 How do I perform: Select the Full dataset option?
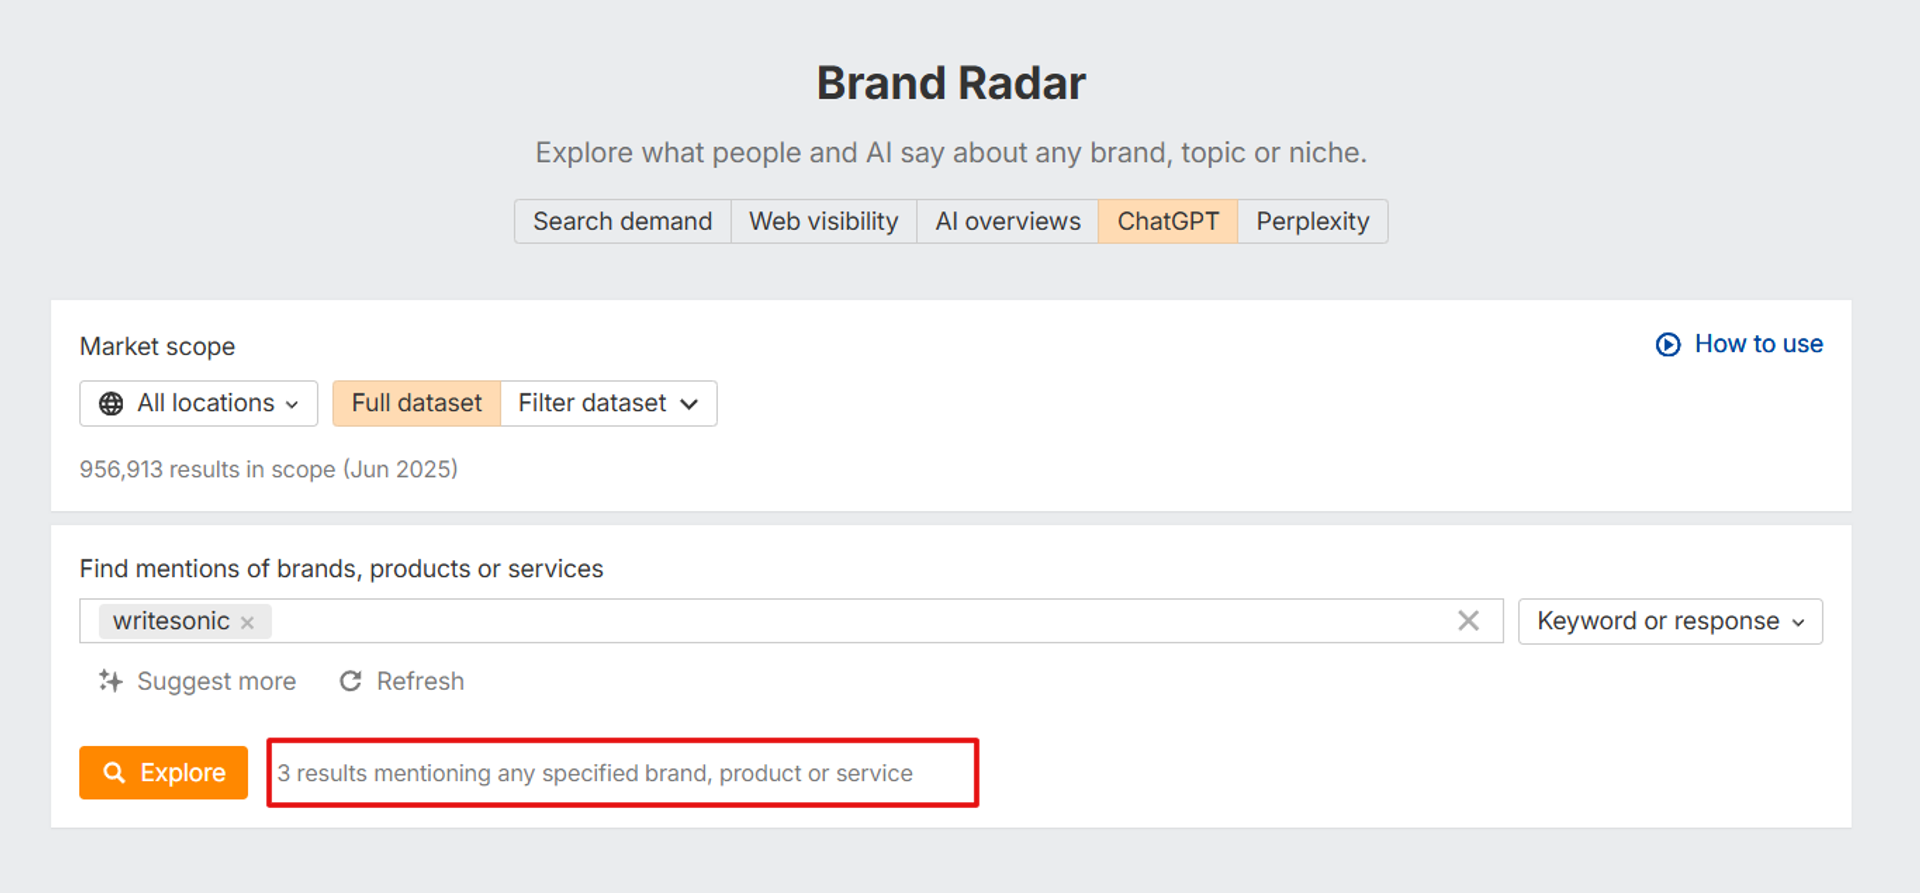tap(416, 403)
